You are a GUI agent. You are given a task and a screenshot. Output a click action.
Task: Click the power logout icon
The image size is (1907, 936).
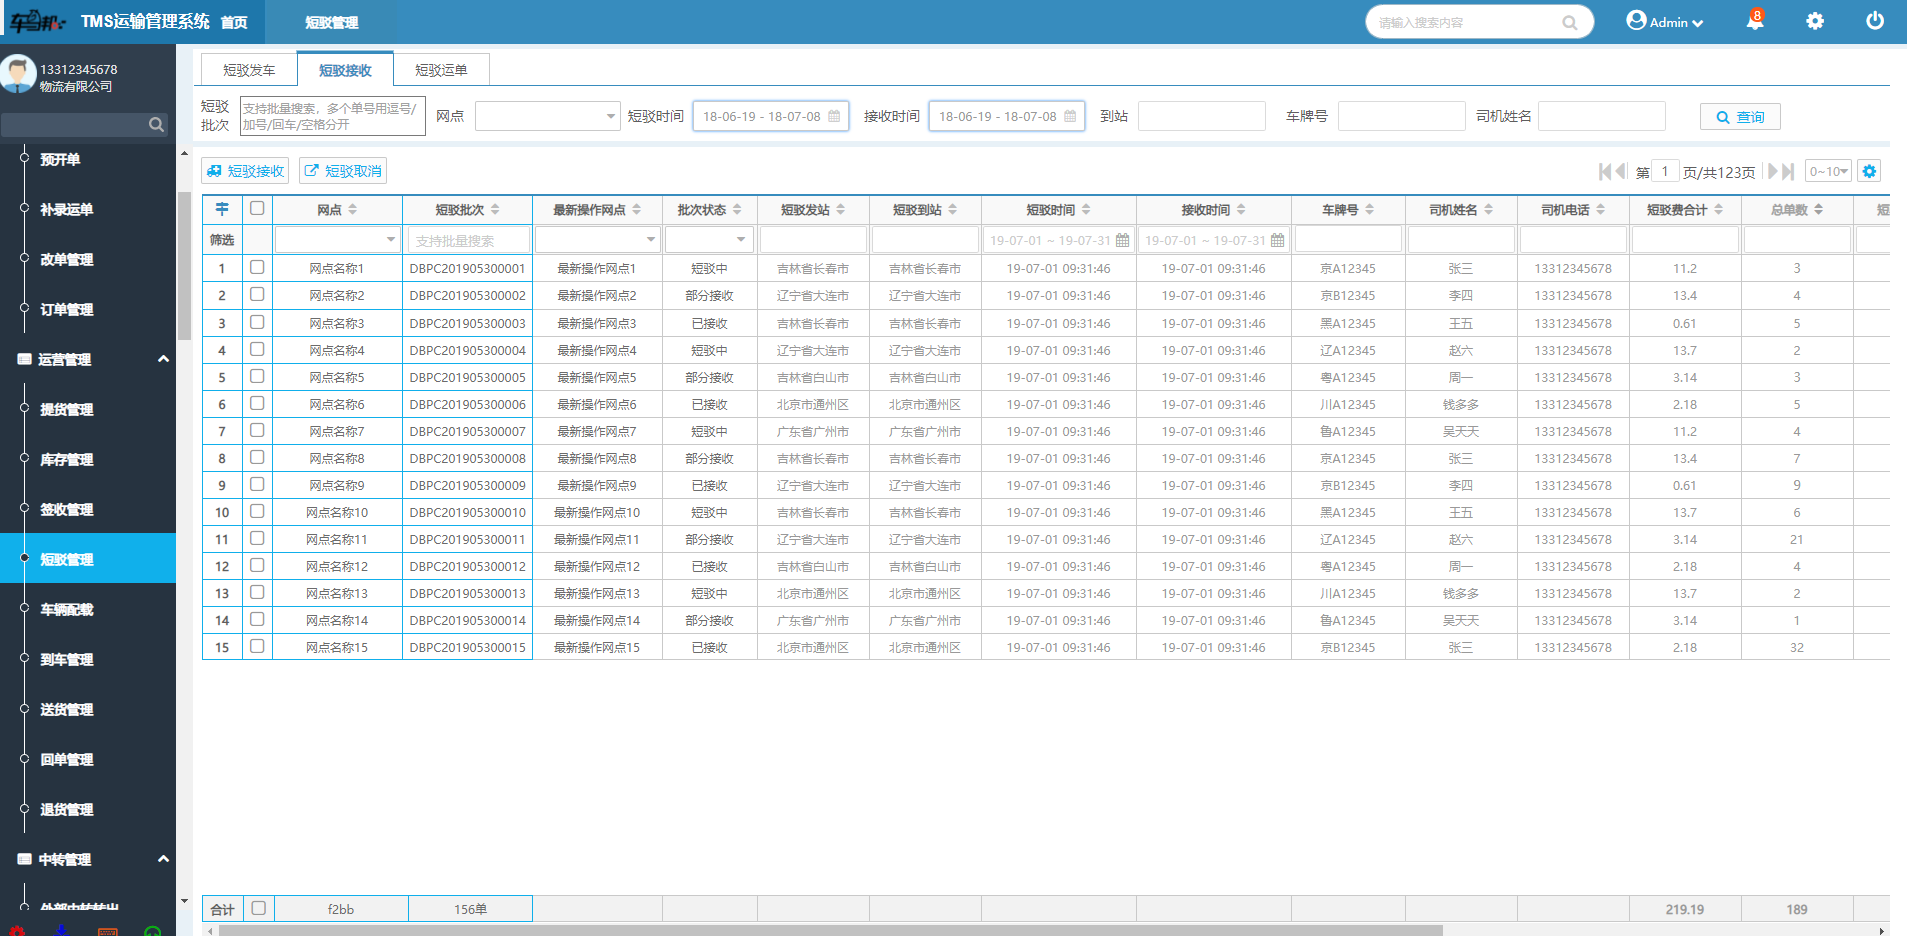(1875, 21)
